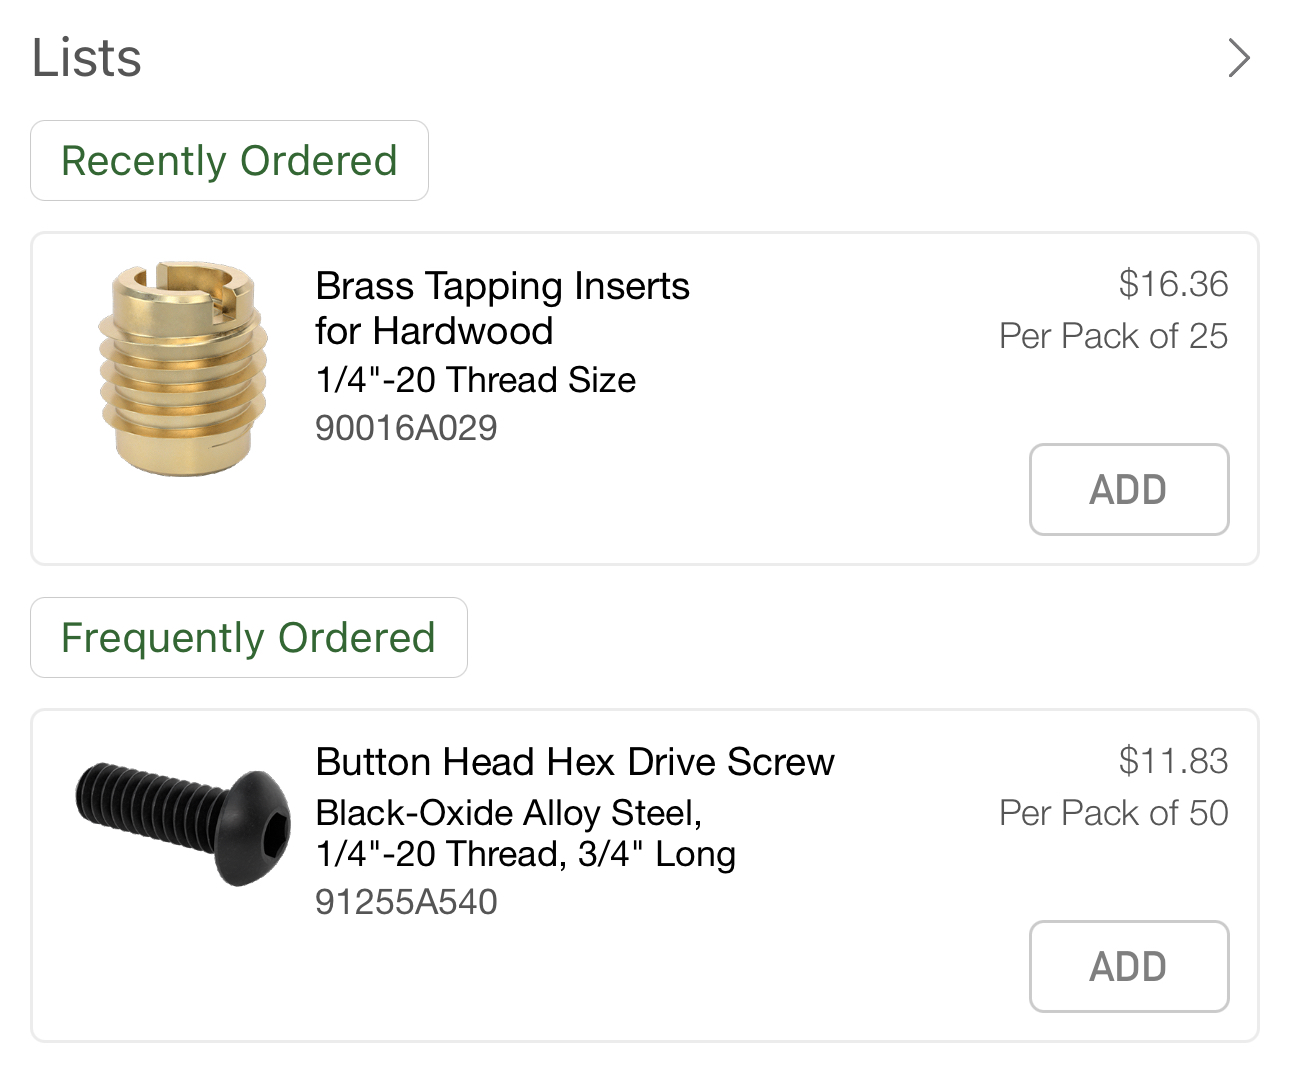Open Button Head Hex Drive Screw title

(575, 762)
